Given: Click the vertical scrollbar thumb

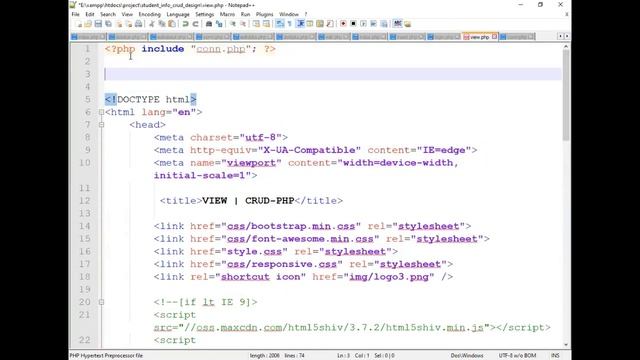Looking at the screenshot, I should click(x=566, y=96).
